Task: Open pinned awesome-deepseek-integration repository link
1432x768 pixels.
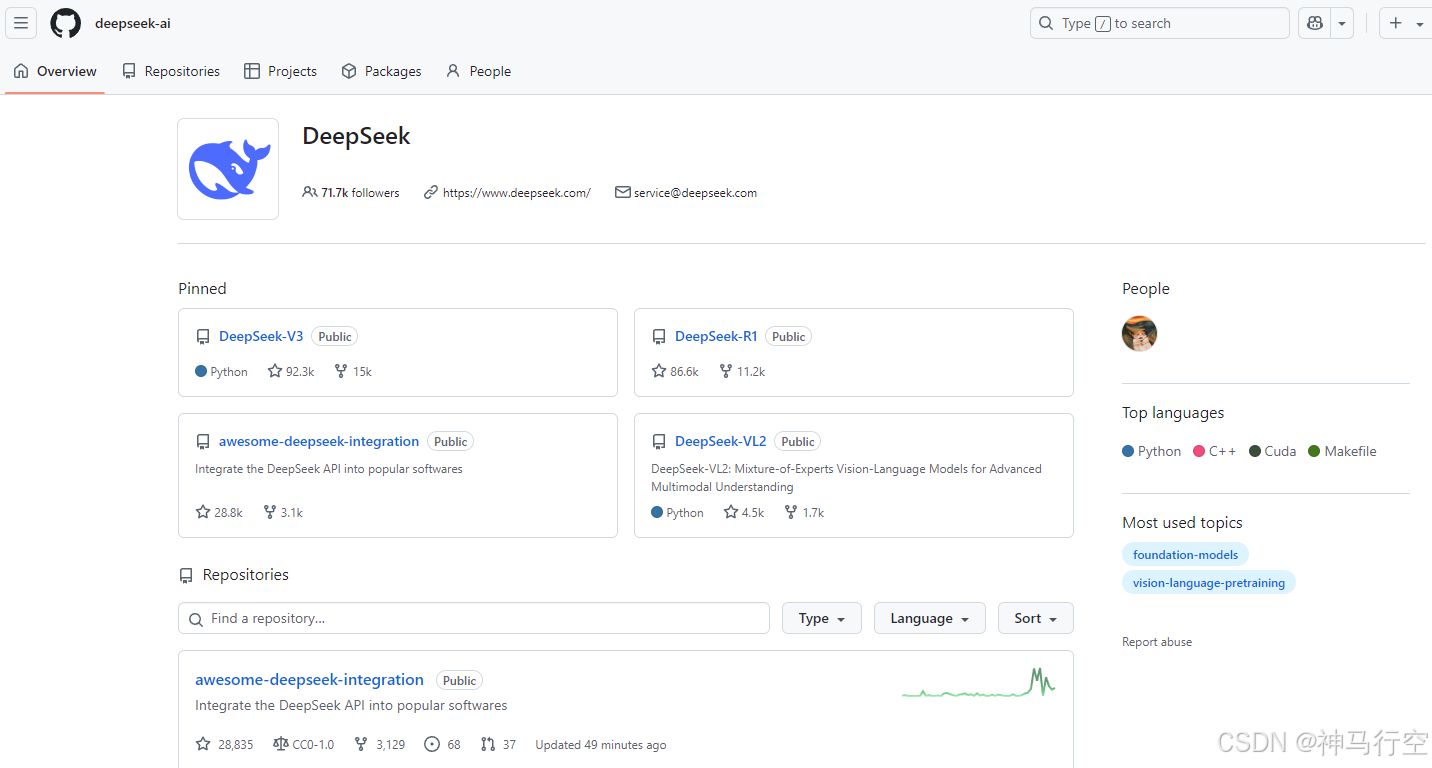Action: click(319, 441)
